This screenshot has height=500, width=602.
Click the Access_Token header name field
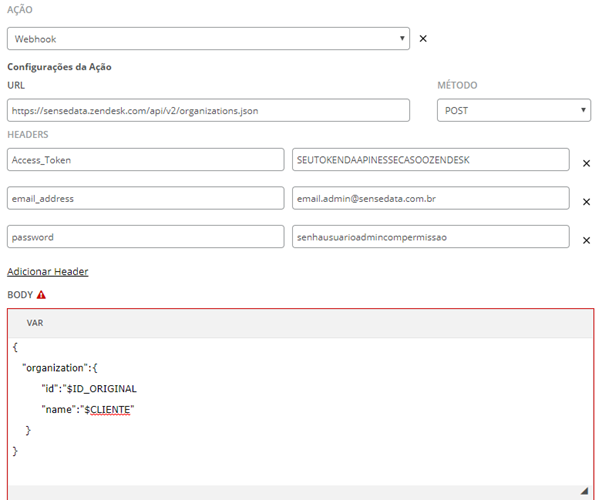[x=146, y=160]
